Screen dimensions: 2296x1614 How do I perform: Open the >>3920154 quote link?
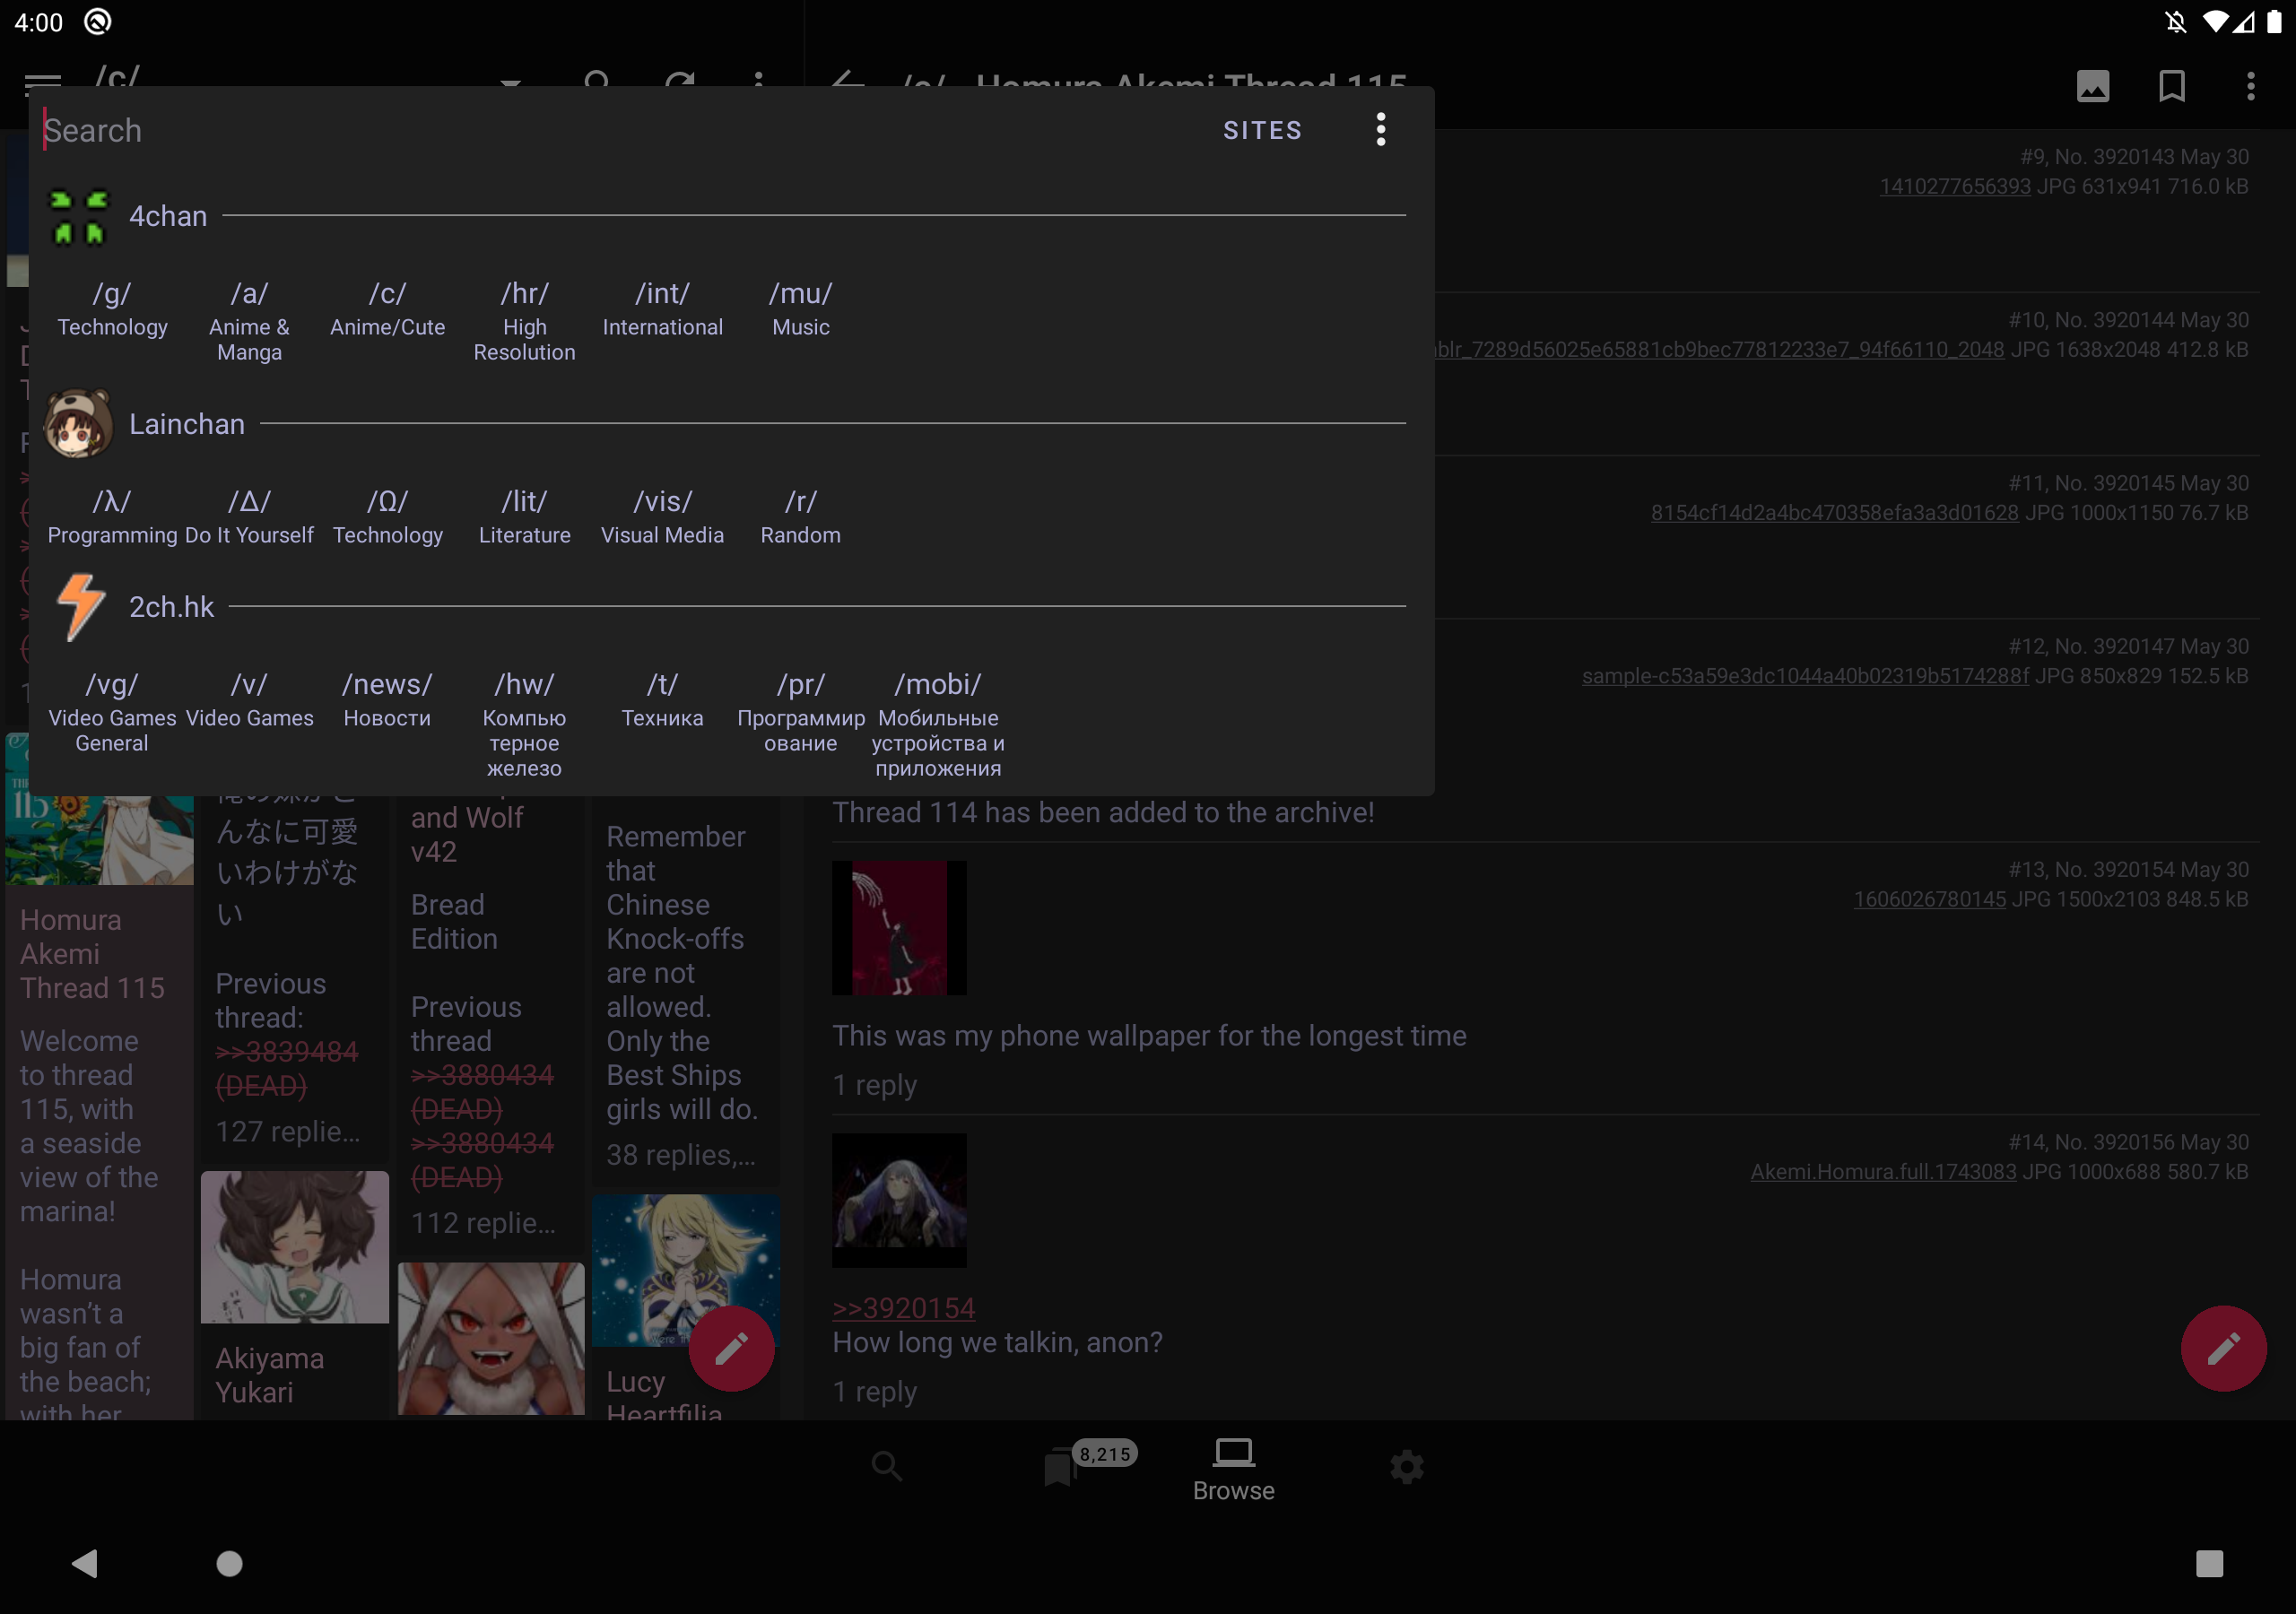[x=903, y=1307]
